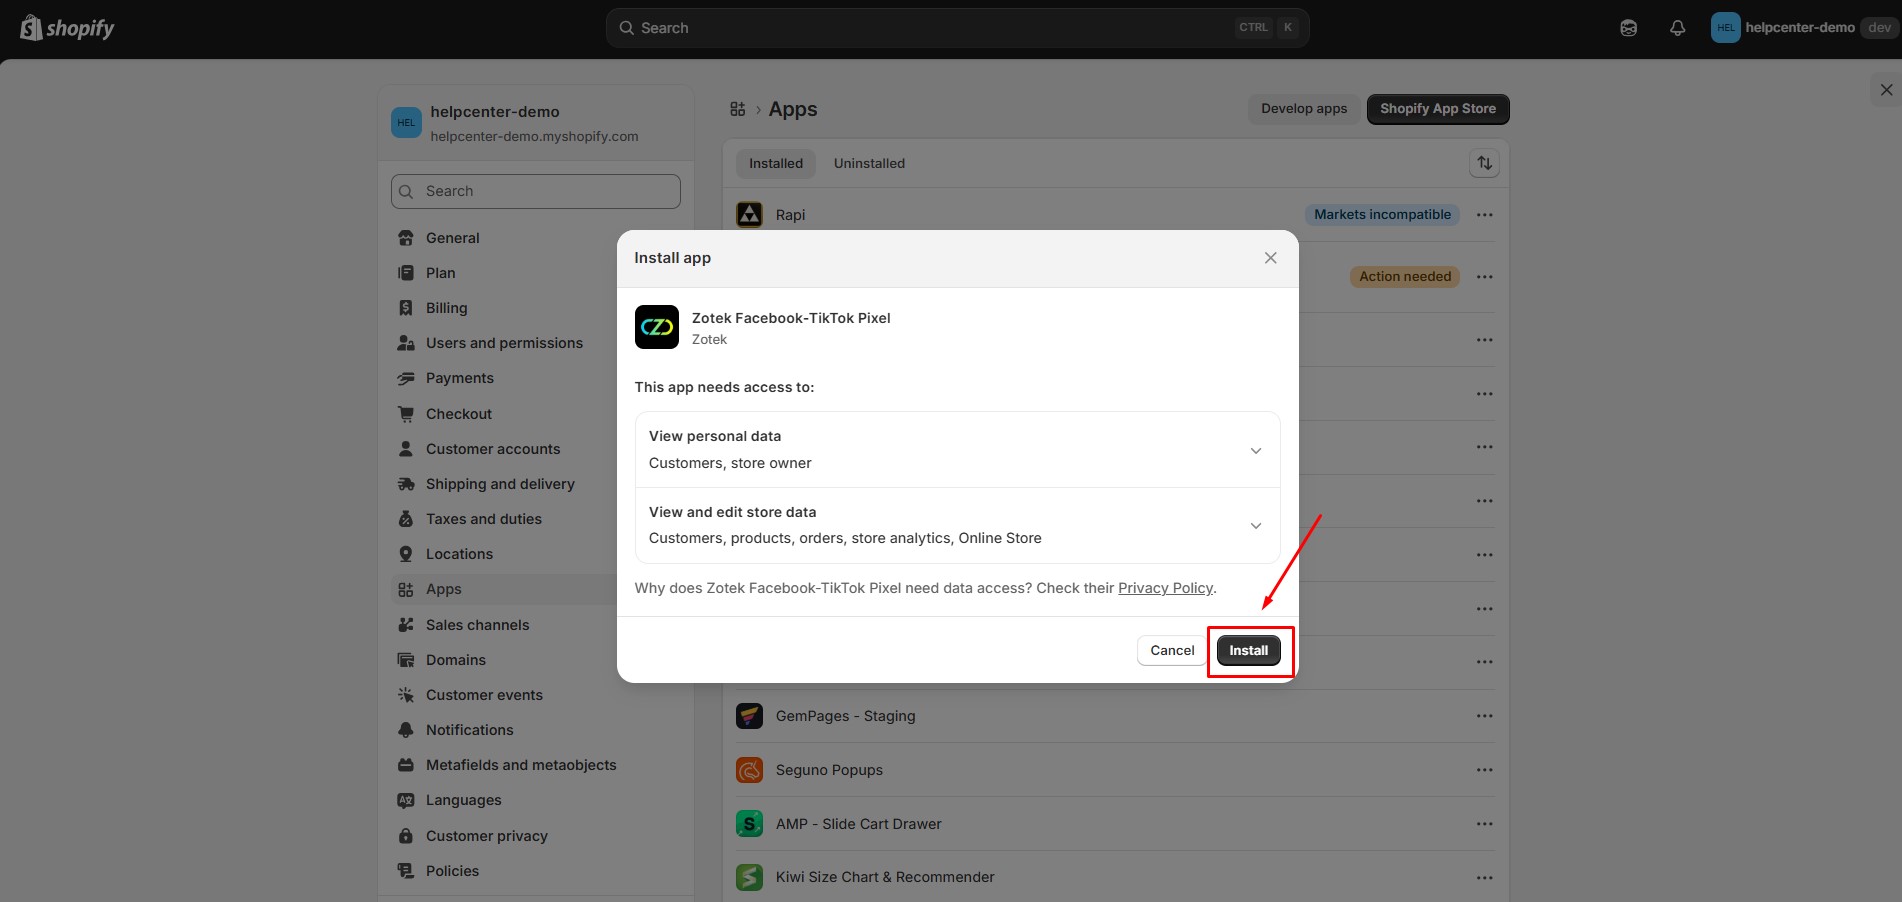The height and width of the screenshot is (902, 1902).
Task: Select the Payments settings icon
Action: pos(406,378)
